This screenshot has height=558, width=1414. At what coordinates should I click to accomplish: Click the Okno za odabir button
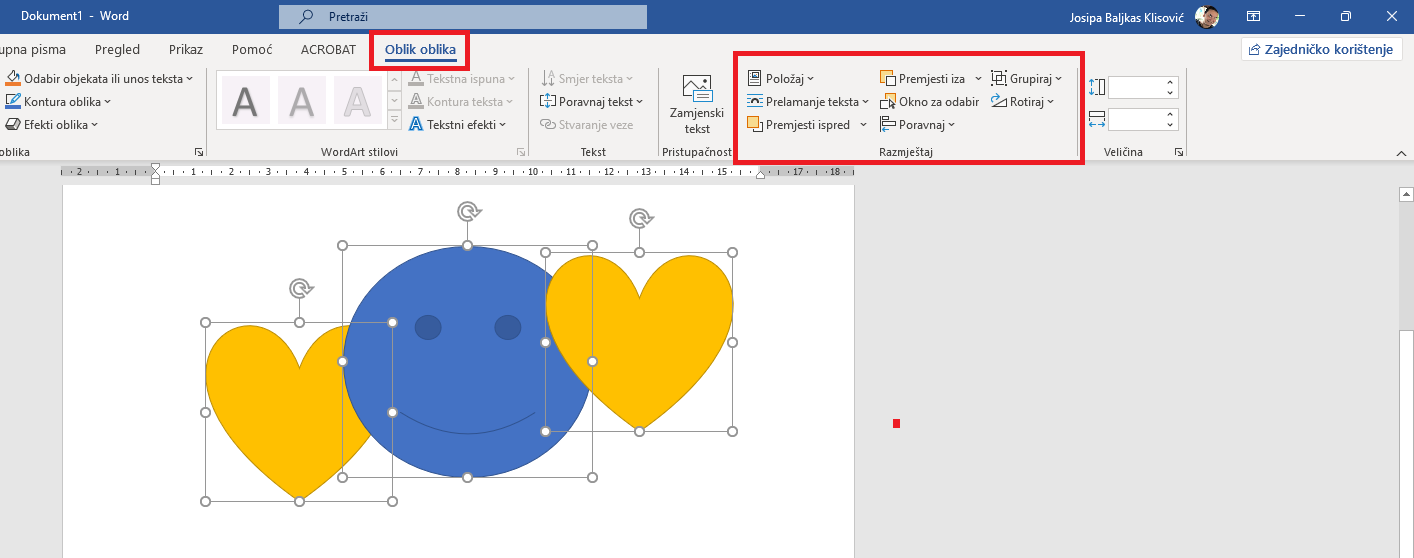[x=930, y=102]
